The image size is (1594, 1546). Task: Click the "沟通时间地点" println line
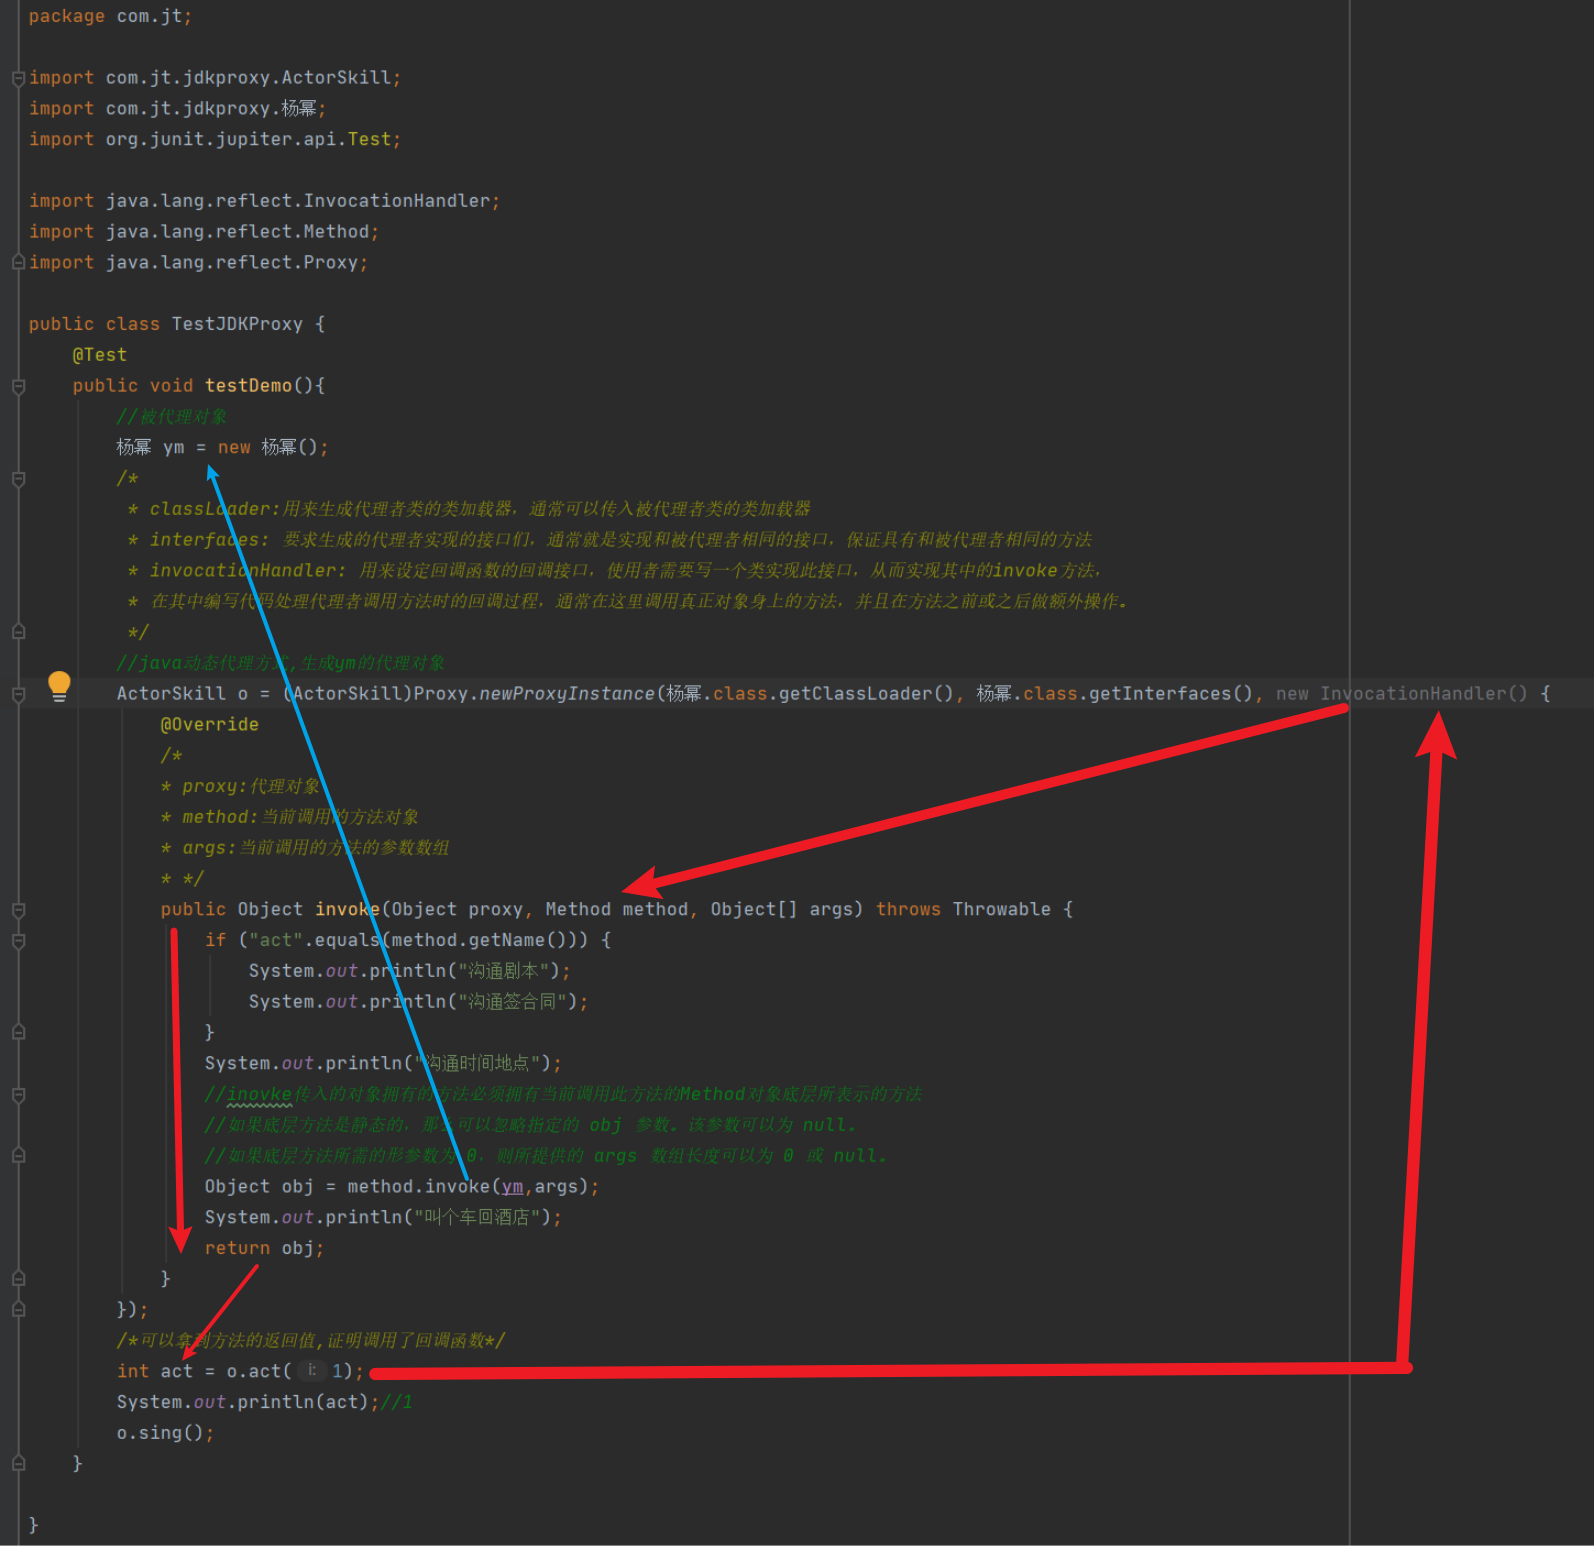point(383,1064)
